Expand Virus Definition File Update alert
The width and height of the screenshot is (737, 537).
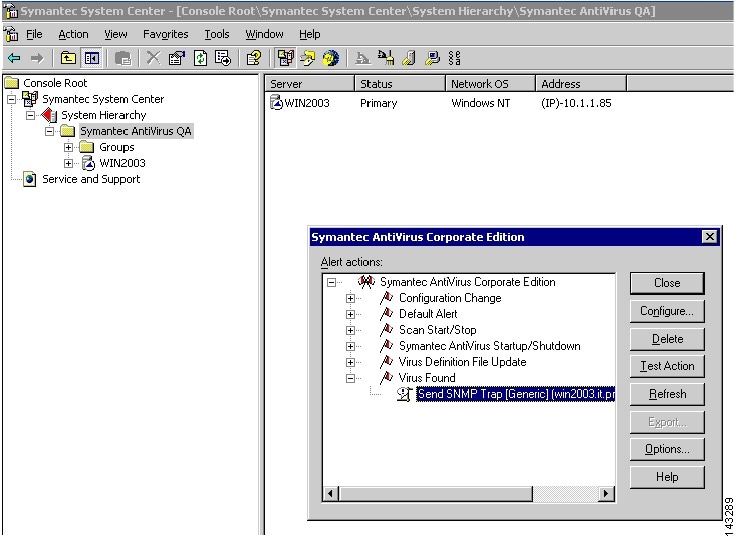350,362
